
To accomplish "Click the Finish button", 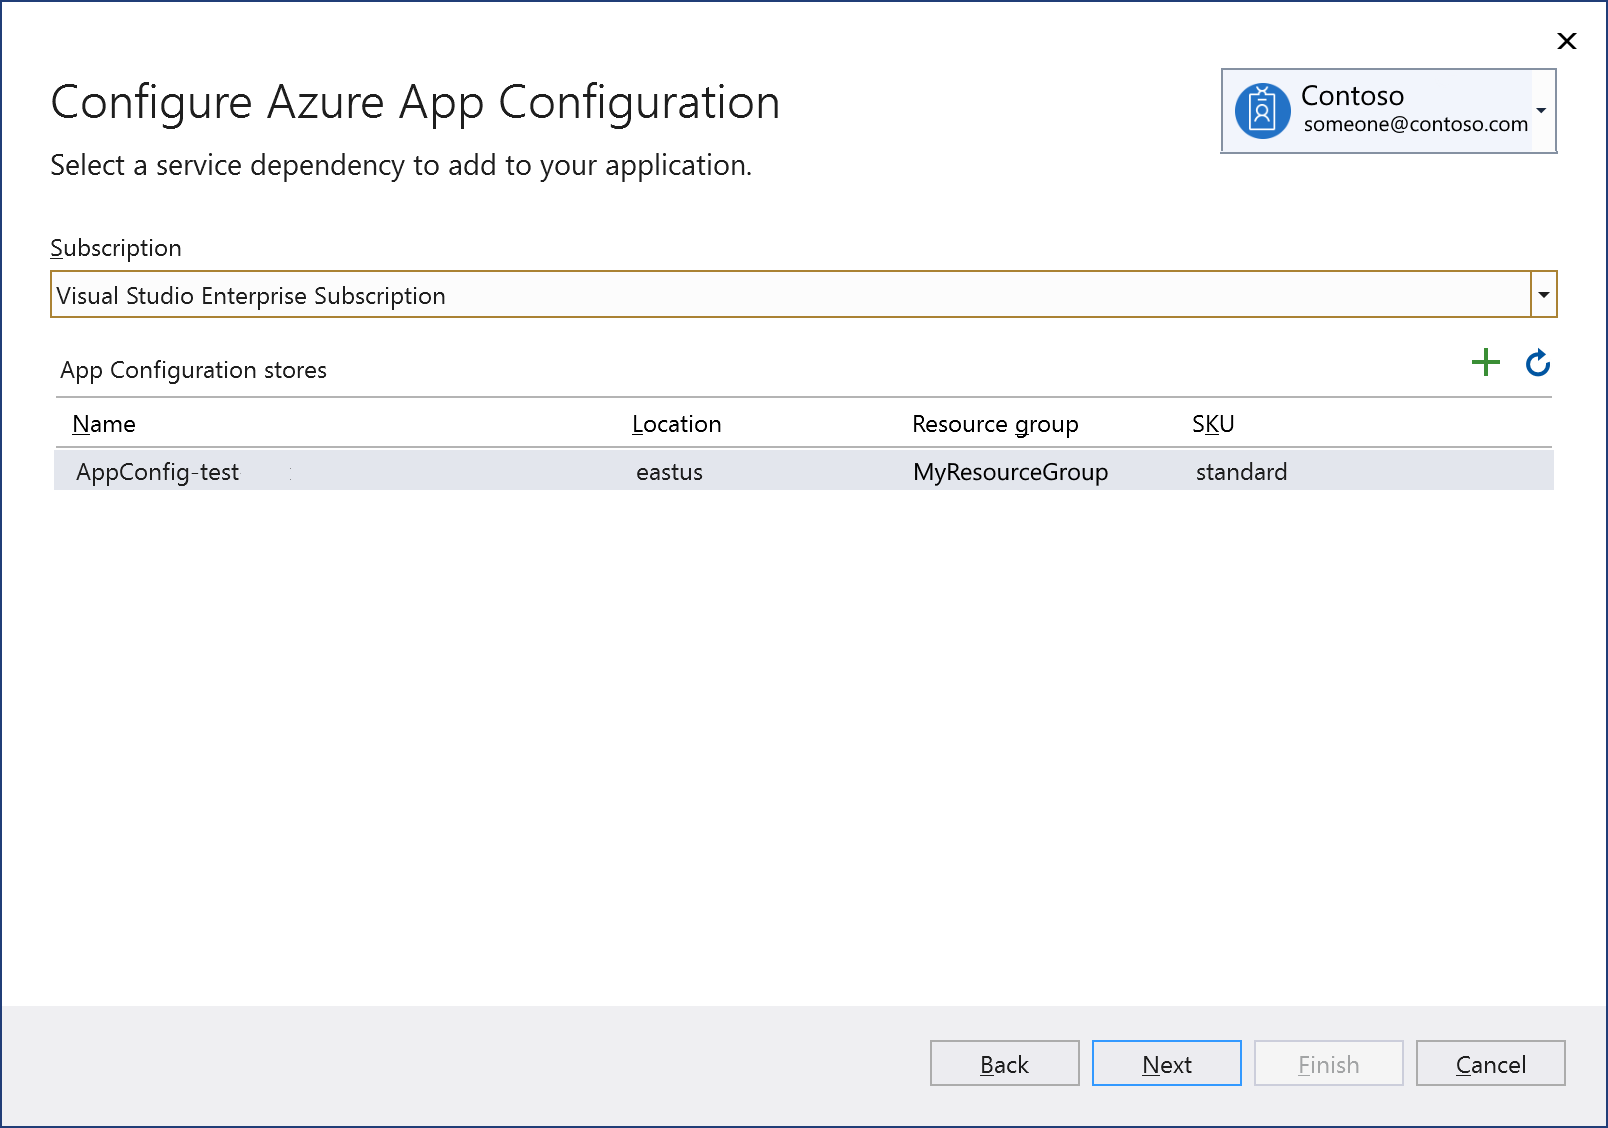I will (1329, 1063).
